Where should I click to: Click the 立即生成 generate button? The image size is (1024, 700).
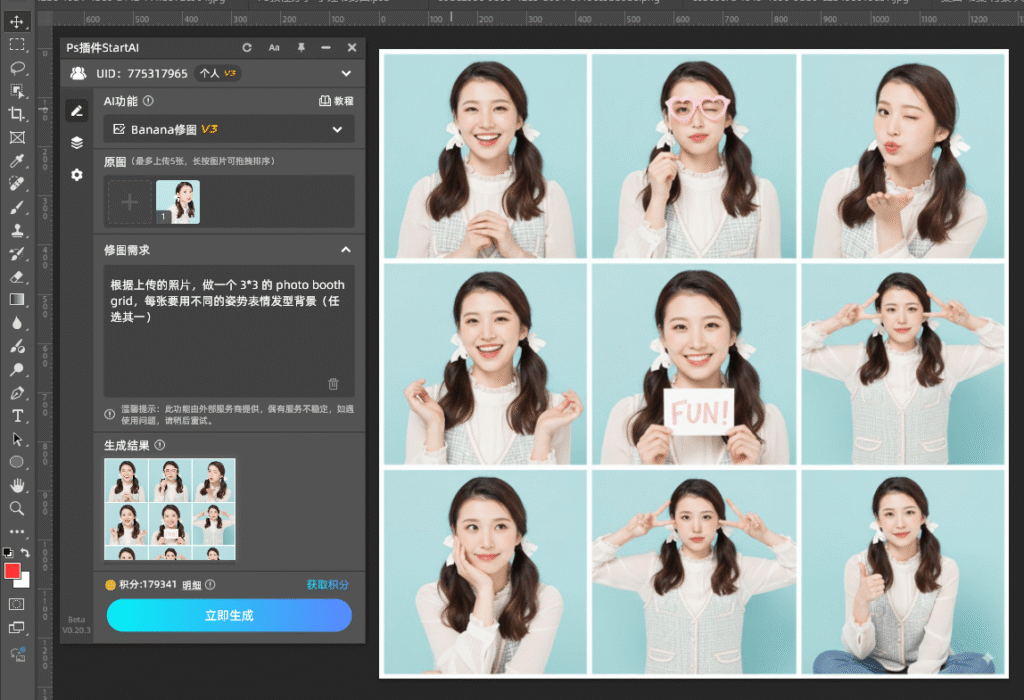tap(229, 616)
